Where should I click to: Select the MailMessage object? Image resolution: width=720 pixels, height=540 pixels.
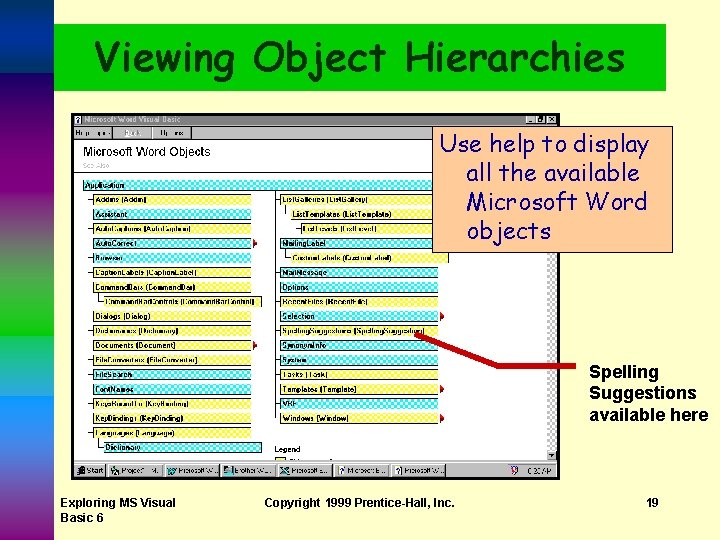[x=359, y=272]
